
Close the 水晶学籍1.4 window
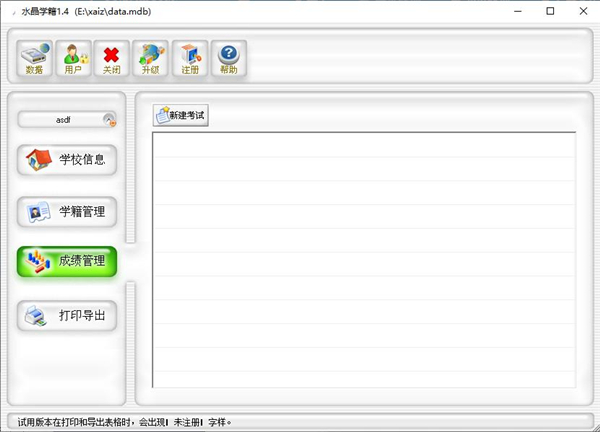coord(583,11)
